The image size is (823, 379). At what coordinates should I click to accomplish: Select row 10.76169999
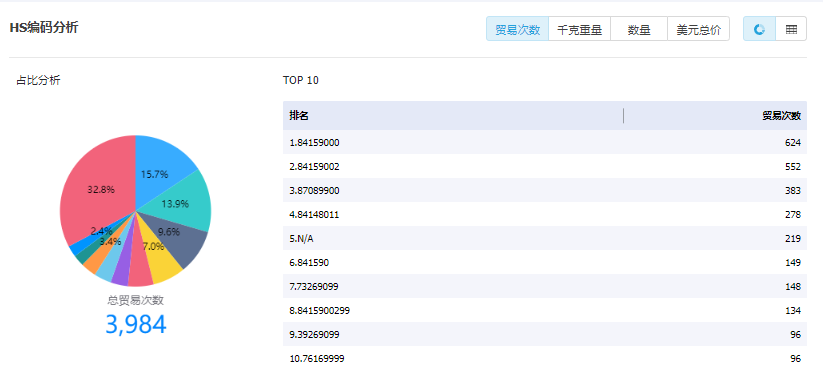coord(545,359)
